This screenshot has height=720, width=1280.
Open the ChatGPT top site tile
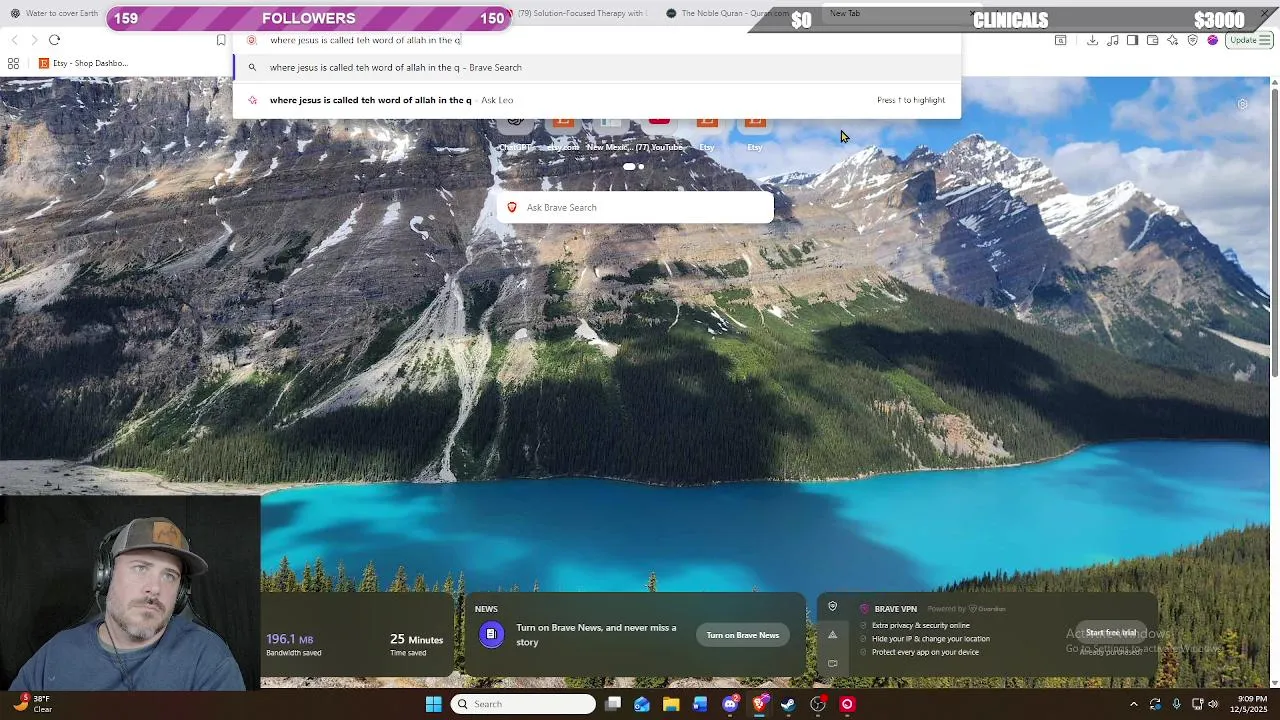click(516, 132)
